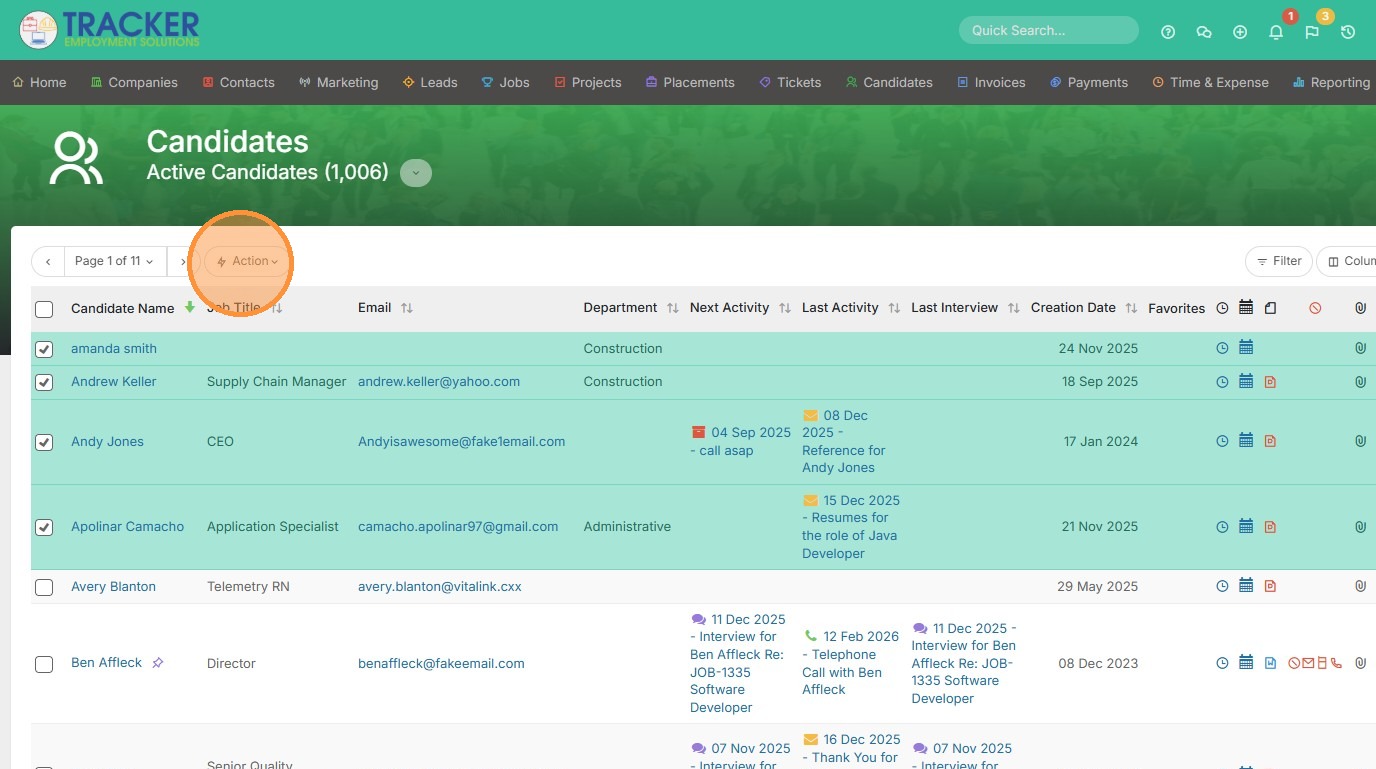Open resume document icon for Andrew Keller
Screen dimensions: 1376x769
pyautogui.click(x=1270, y=382)
